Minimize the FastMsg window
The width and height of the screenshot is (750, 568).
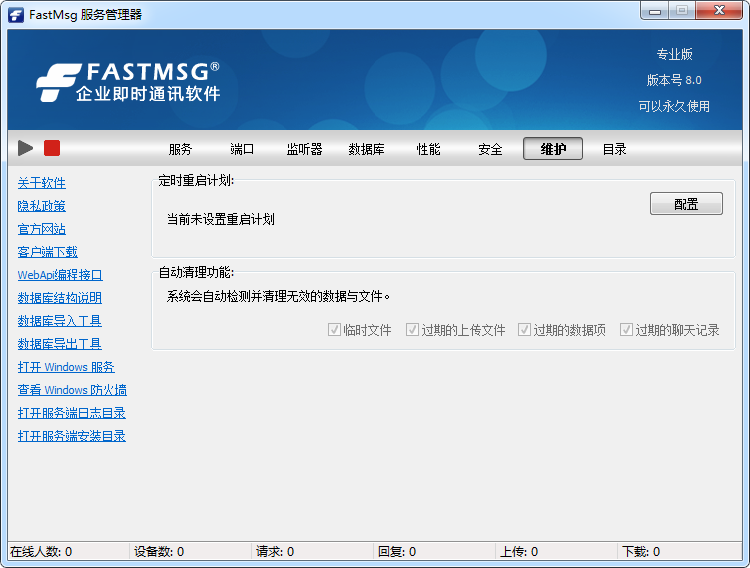(655, 11)
